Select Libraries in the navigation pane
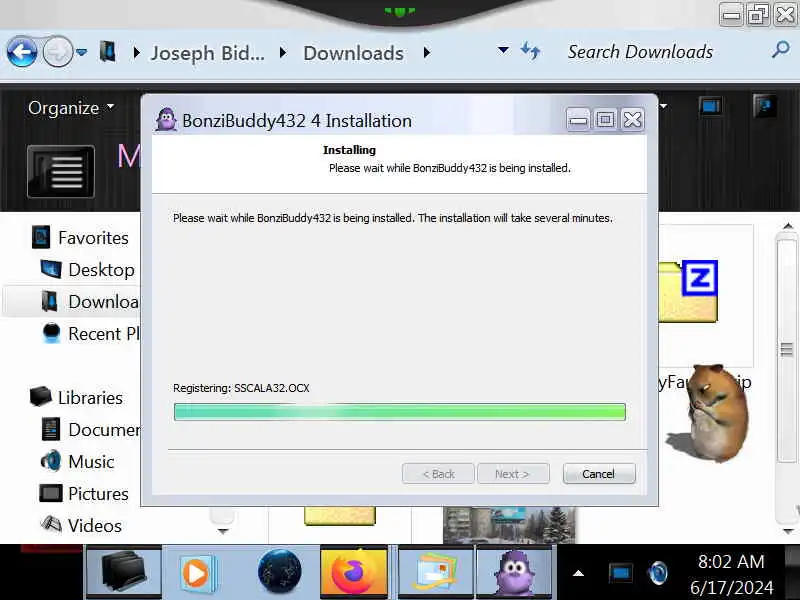 (x=90, y=398)
